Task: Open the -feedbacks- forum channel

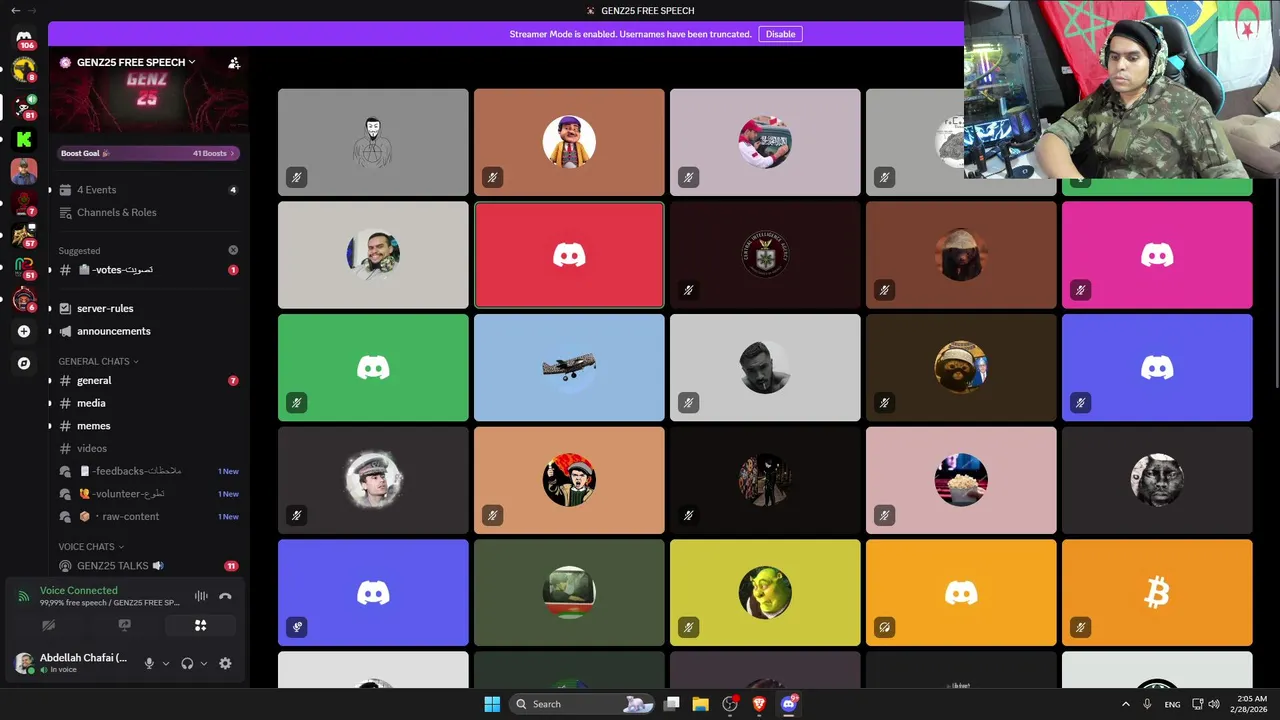Action: tap(148, 471)
